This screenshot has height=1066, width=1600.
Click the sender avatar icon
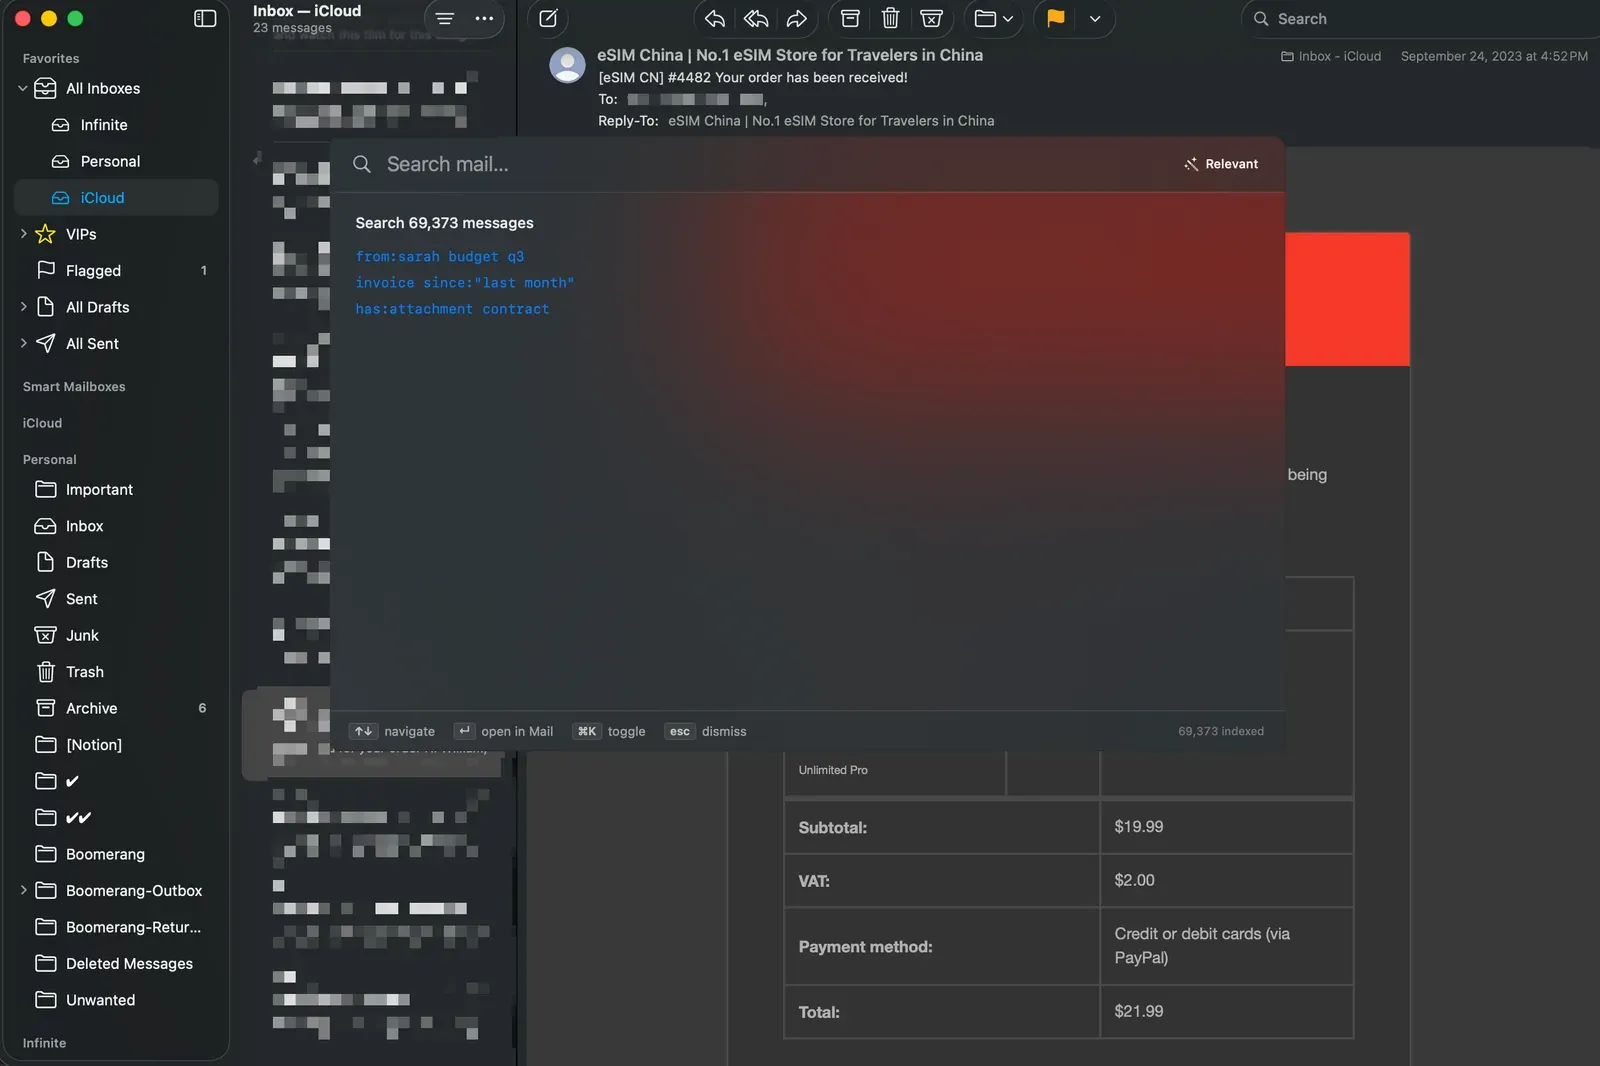pyautogui.click(x=567, y=65)
